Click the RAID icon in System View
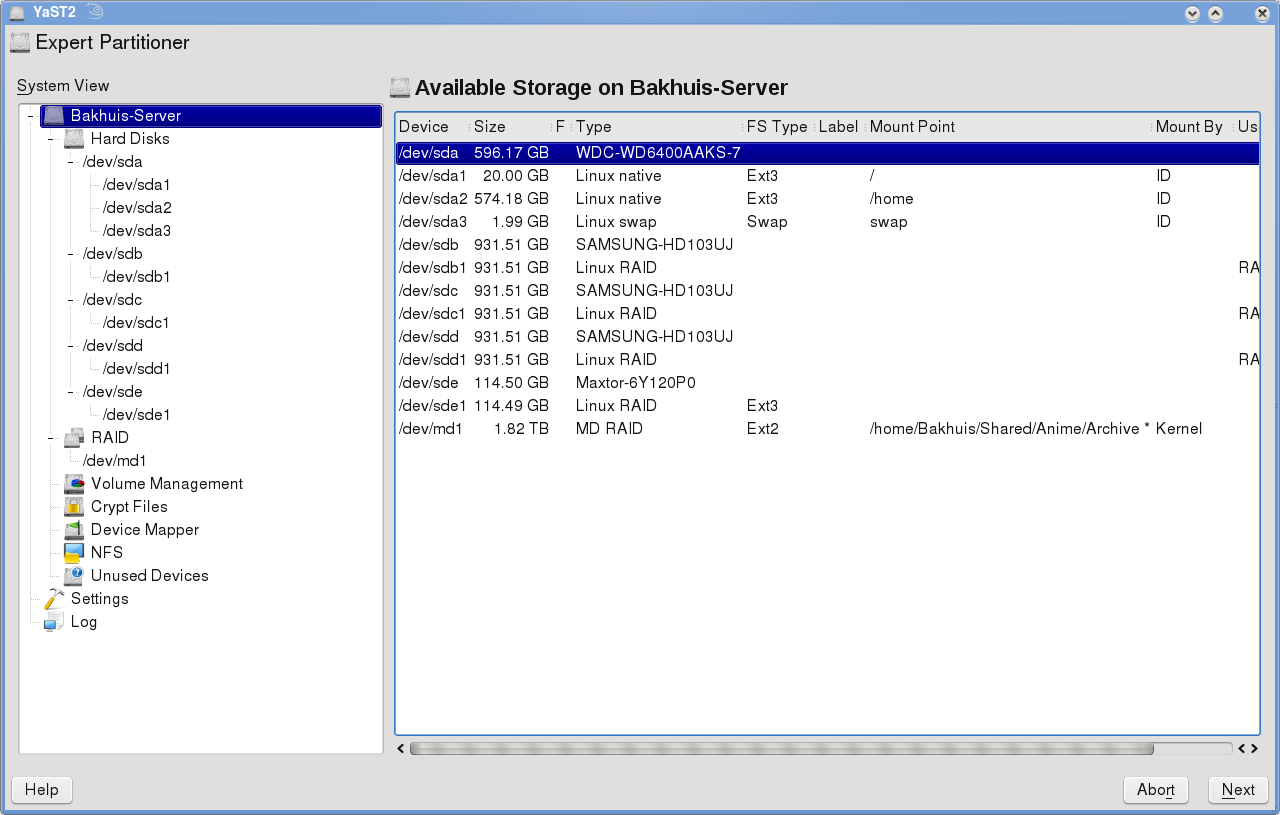Screen dimensions: 1280x815 pos(74,438)
